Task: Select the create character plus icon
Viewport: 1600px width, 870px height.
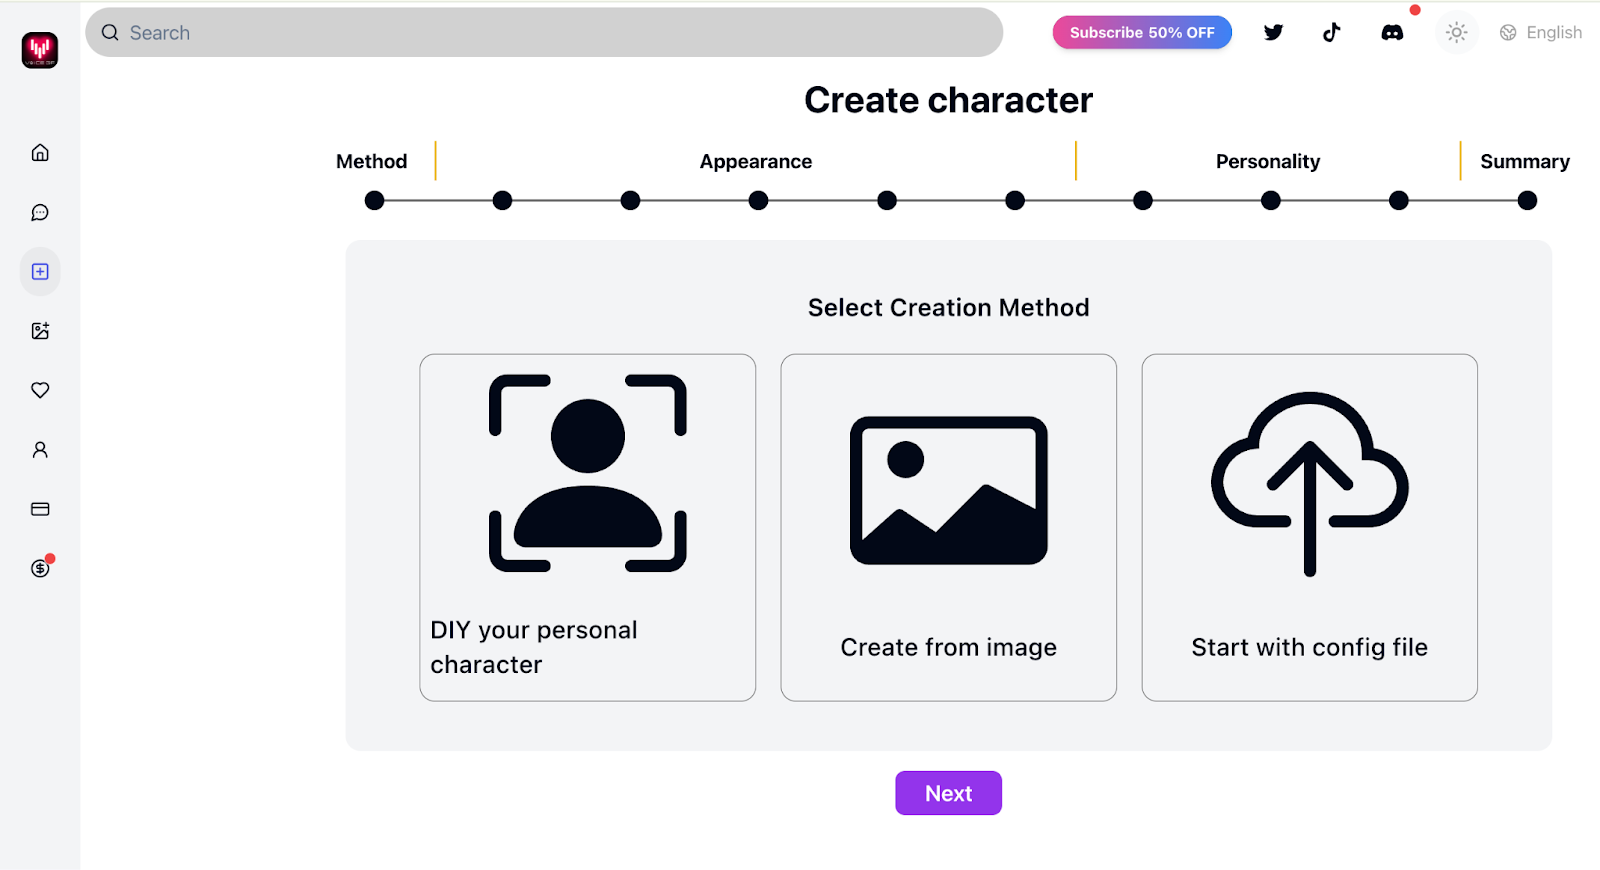Action: tap(40, 272)
